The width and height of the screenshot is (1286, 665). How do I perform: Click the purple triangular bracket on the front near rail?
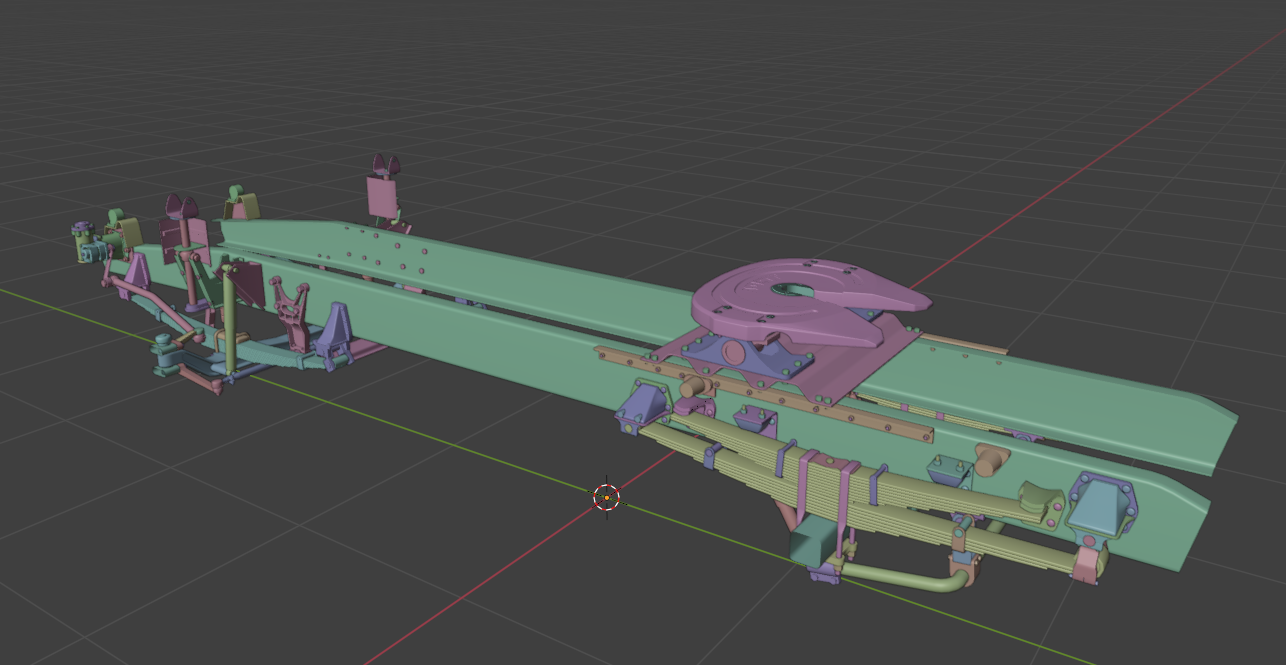pos(332,333)
